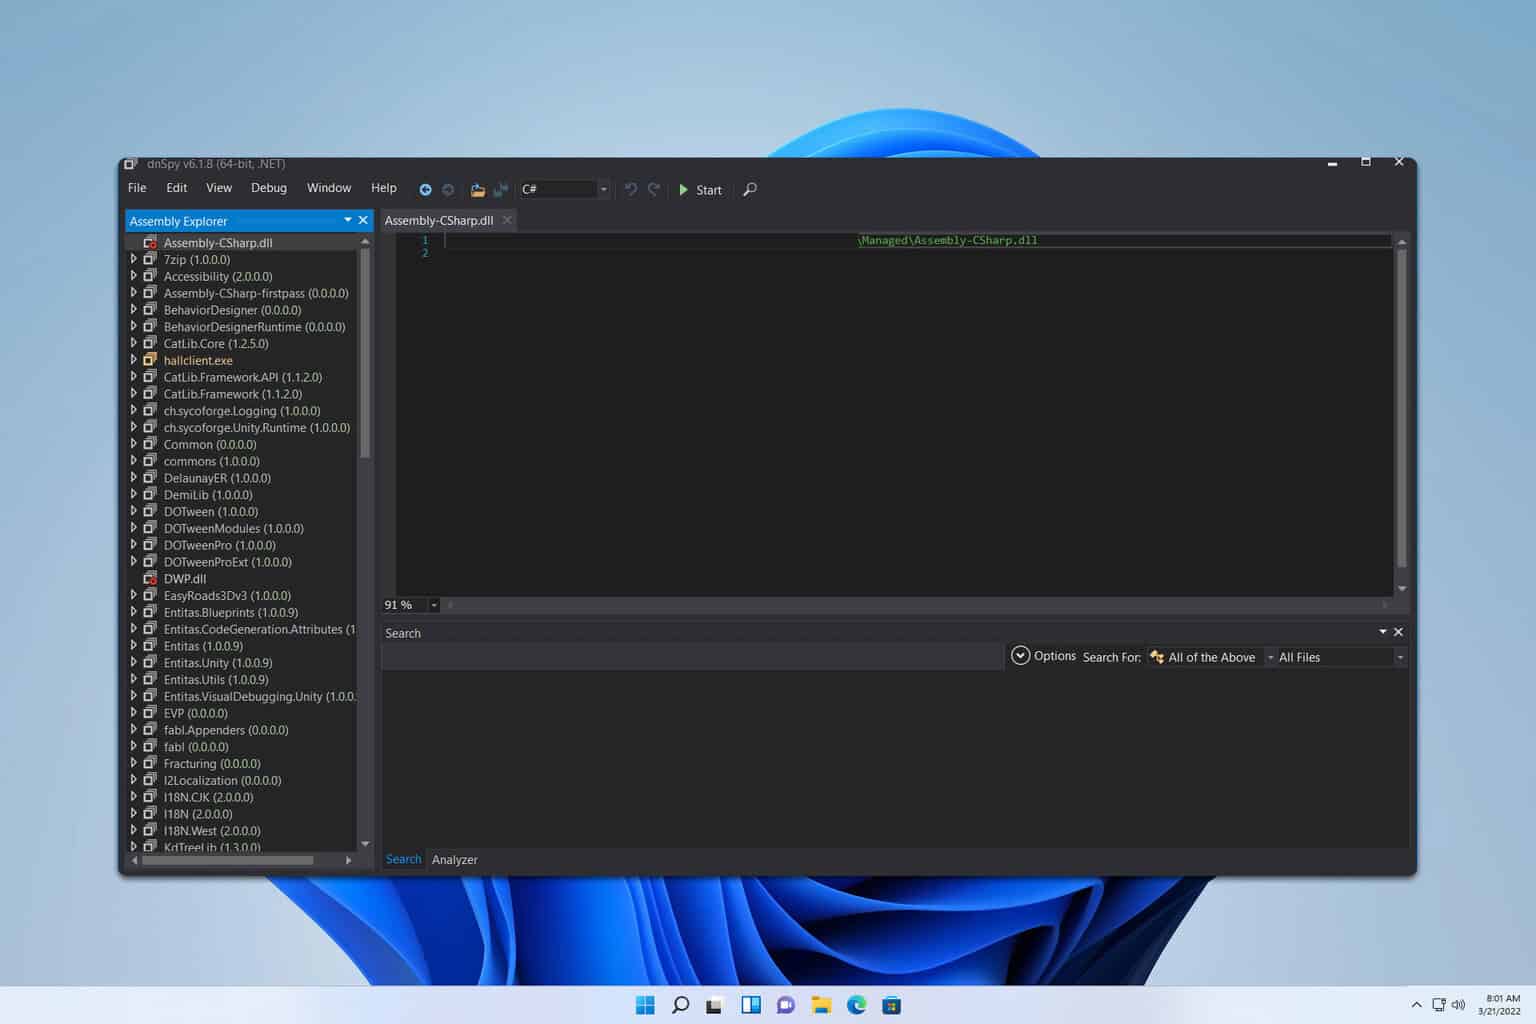Click the DWP.dll file icon
Image resolution: width=1536 pixels, height=1024 pixels.
(x=150, y=578)
